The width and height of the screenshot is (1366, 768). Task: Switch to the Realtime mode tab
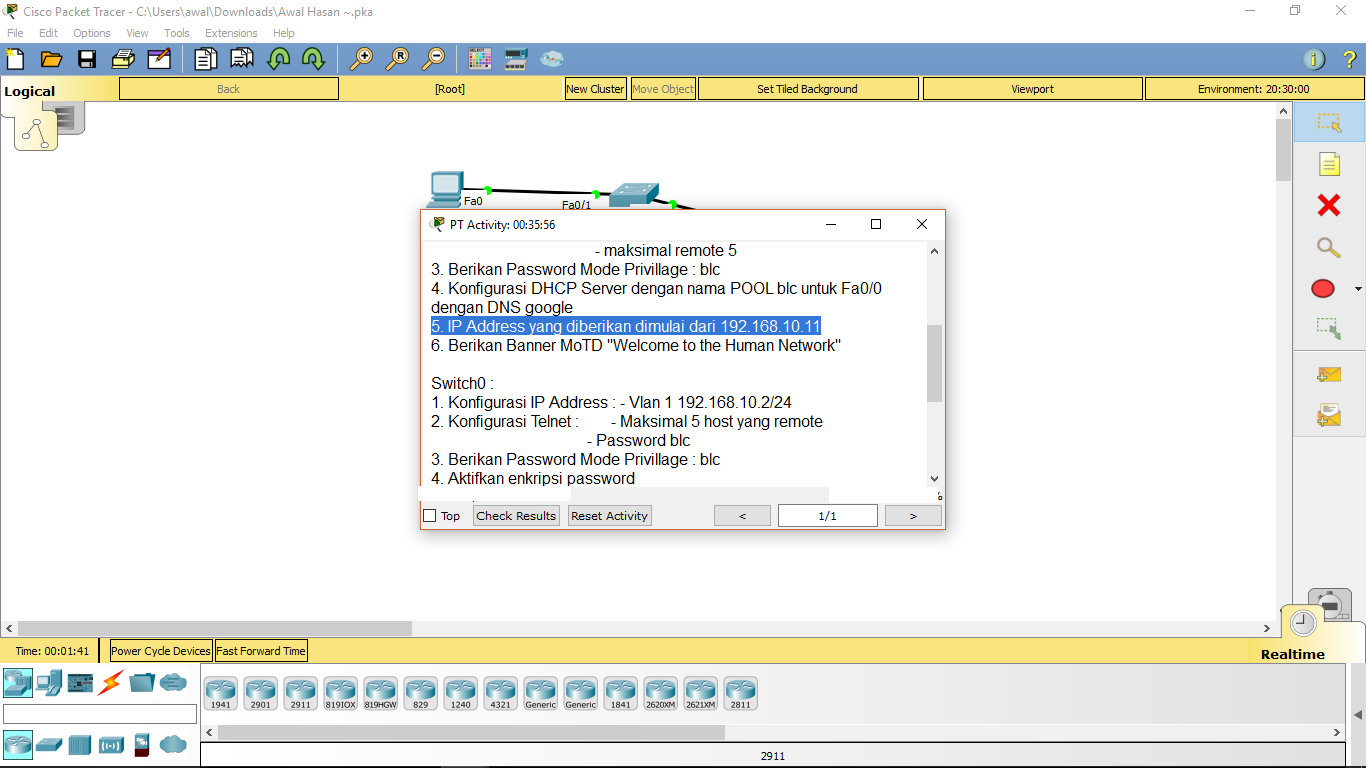(x=1292, y=654)
